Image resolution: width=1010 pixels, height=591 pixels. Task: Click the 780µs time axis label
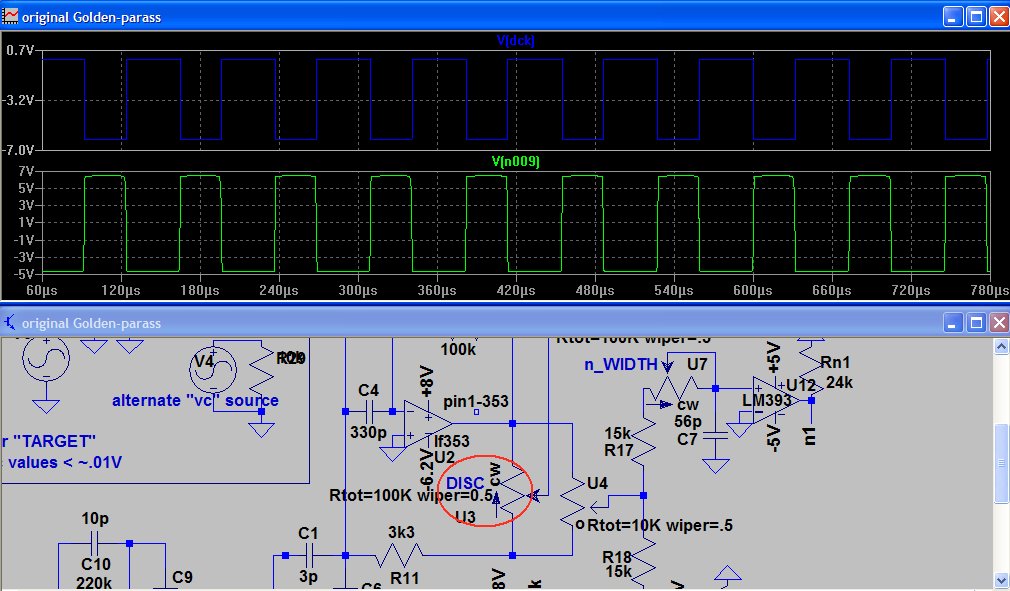991,290
